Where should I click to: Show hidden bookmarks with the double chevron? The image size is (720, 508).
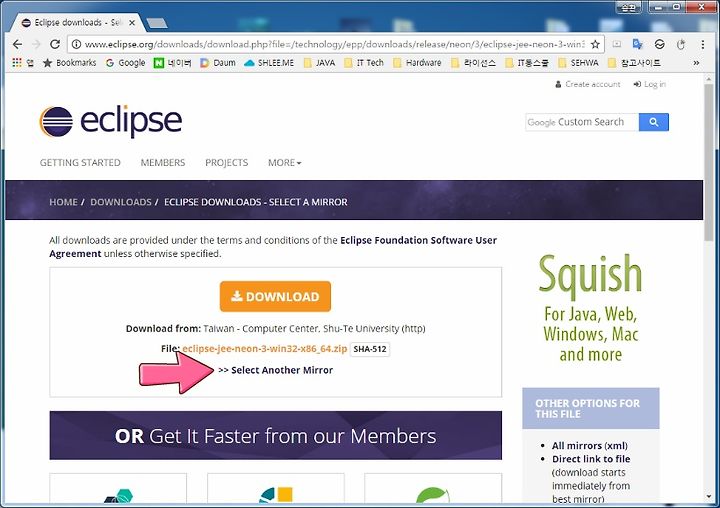point(696,62)
